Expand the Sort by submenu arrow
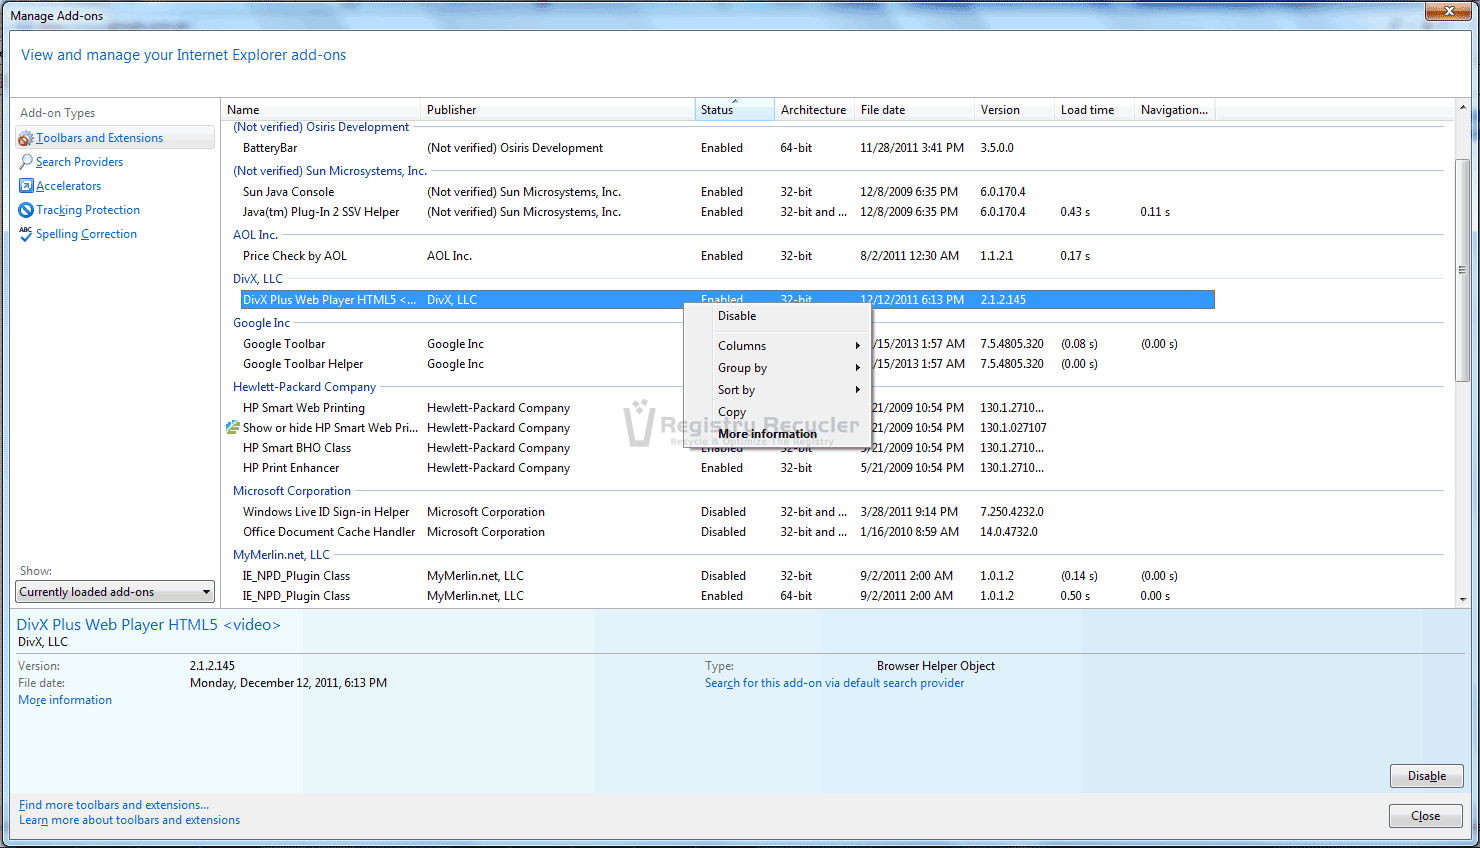The height and width of the screenshot is (848, 1480). 858,390
